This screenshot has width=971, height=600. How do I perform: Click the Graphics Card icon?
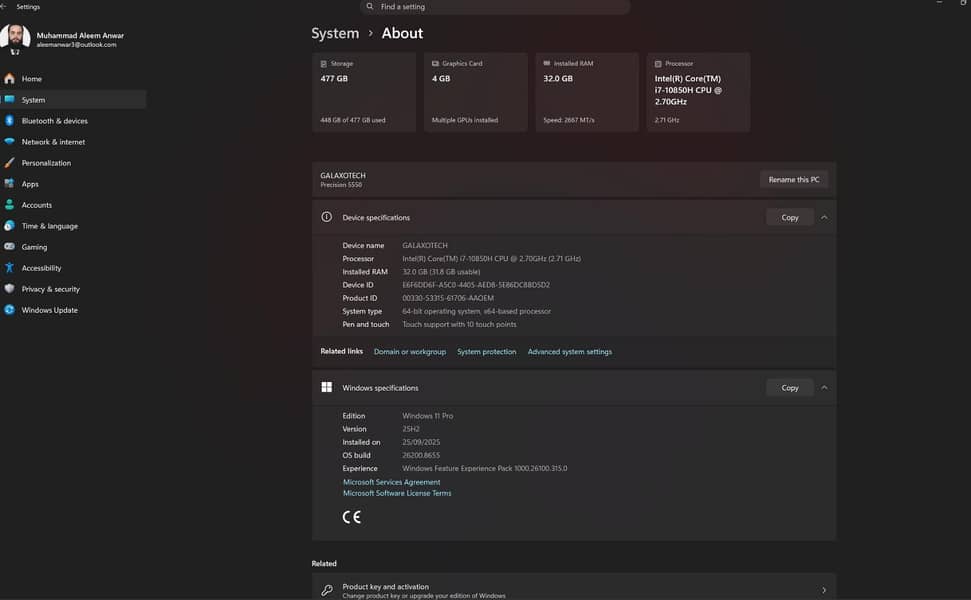tap(435, 64)
